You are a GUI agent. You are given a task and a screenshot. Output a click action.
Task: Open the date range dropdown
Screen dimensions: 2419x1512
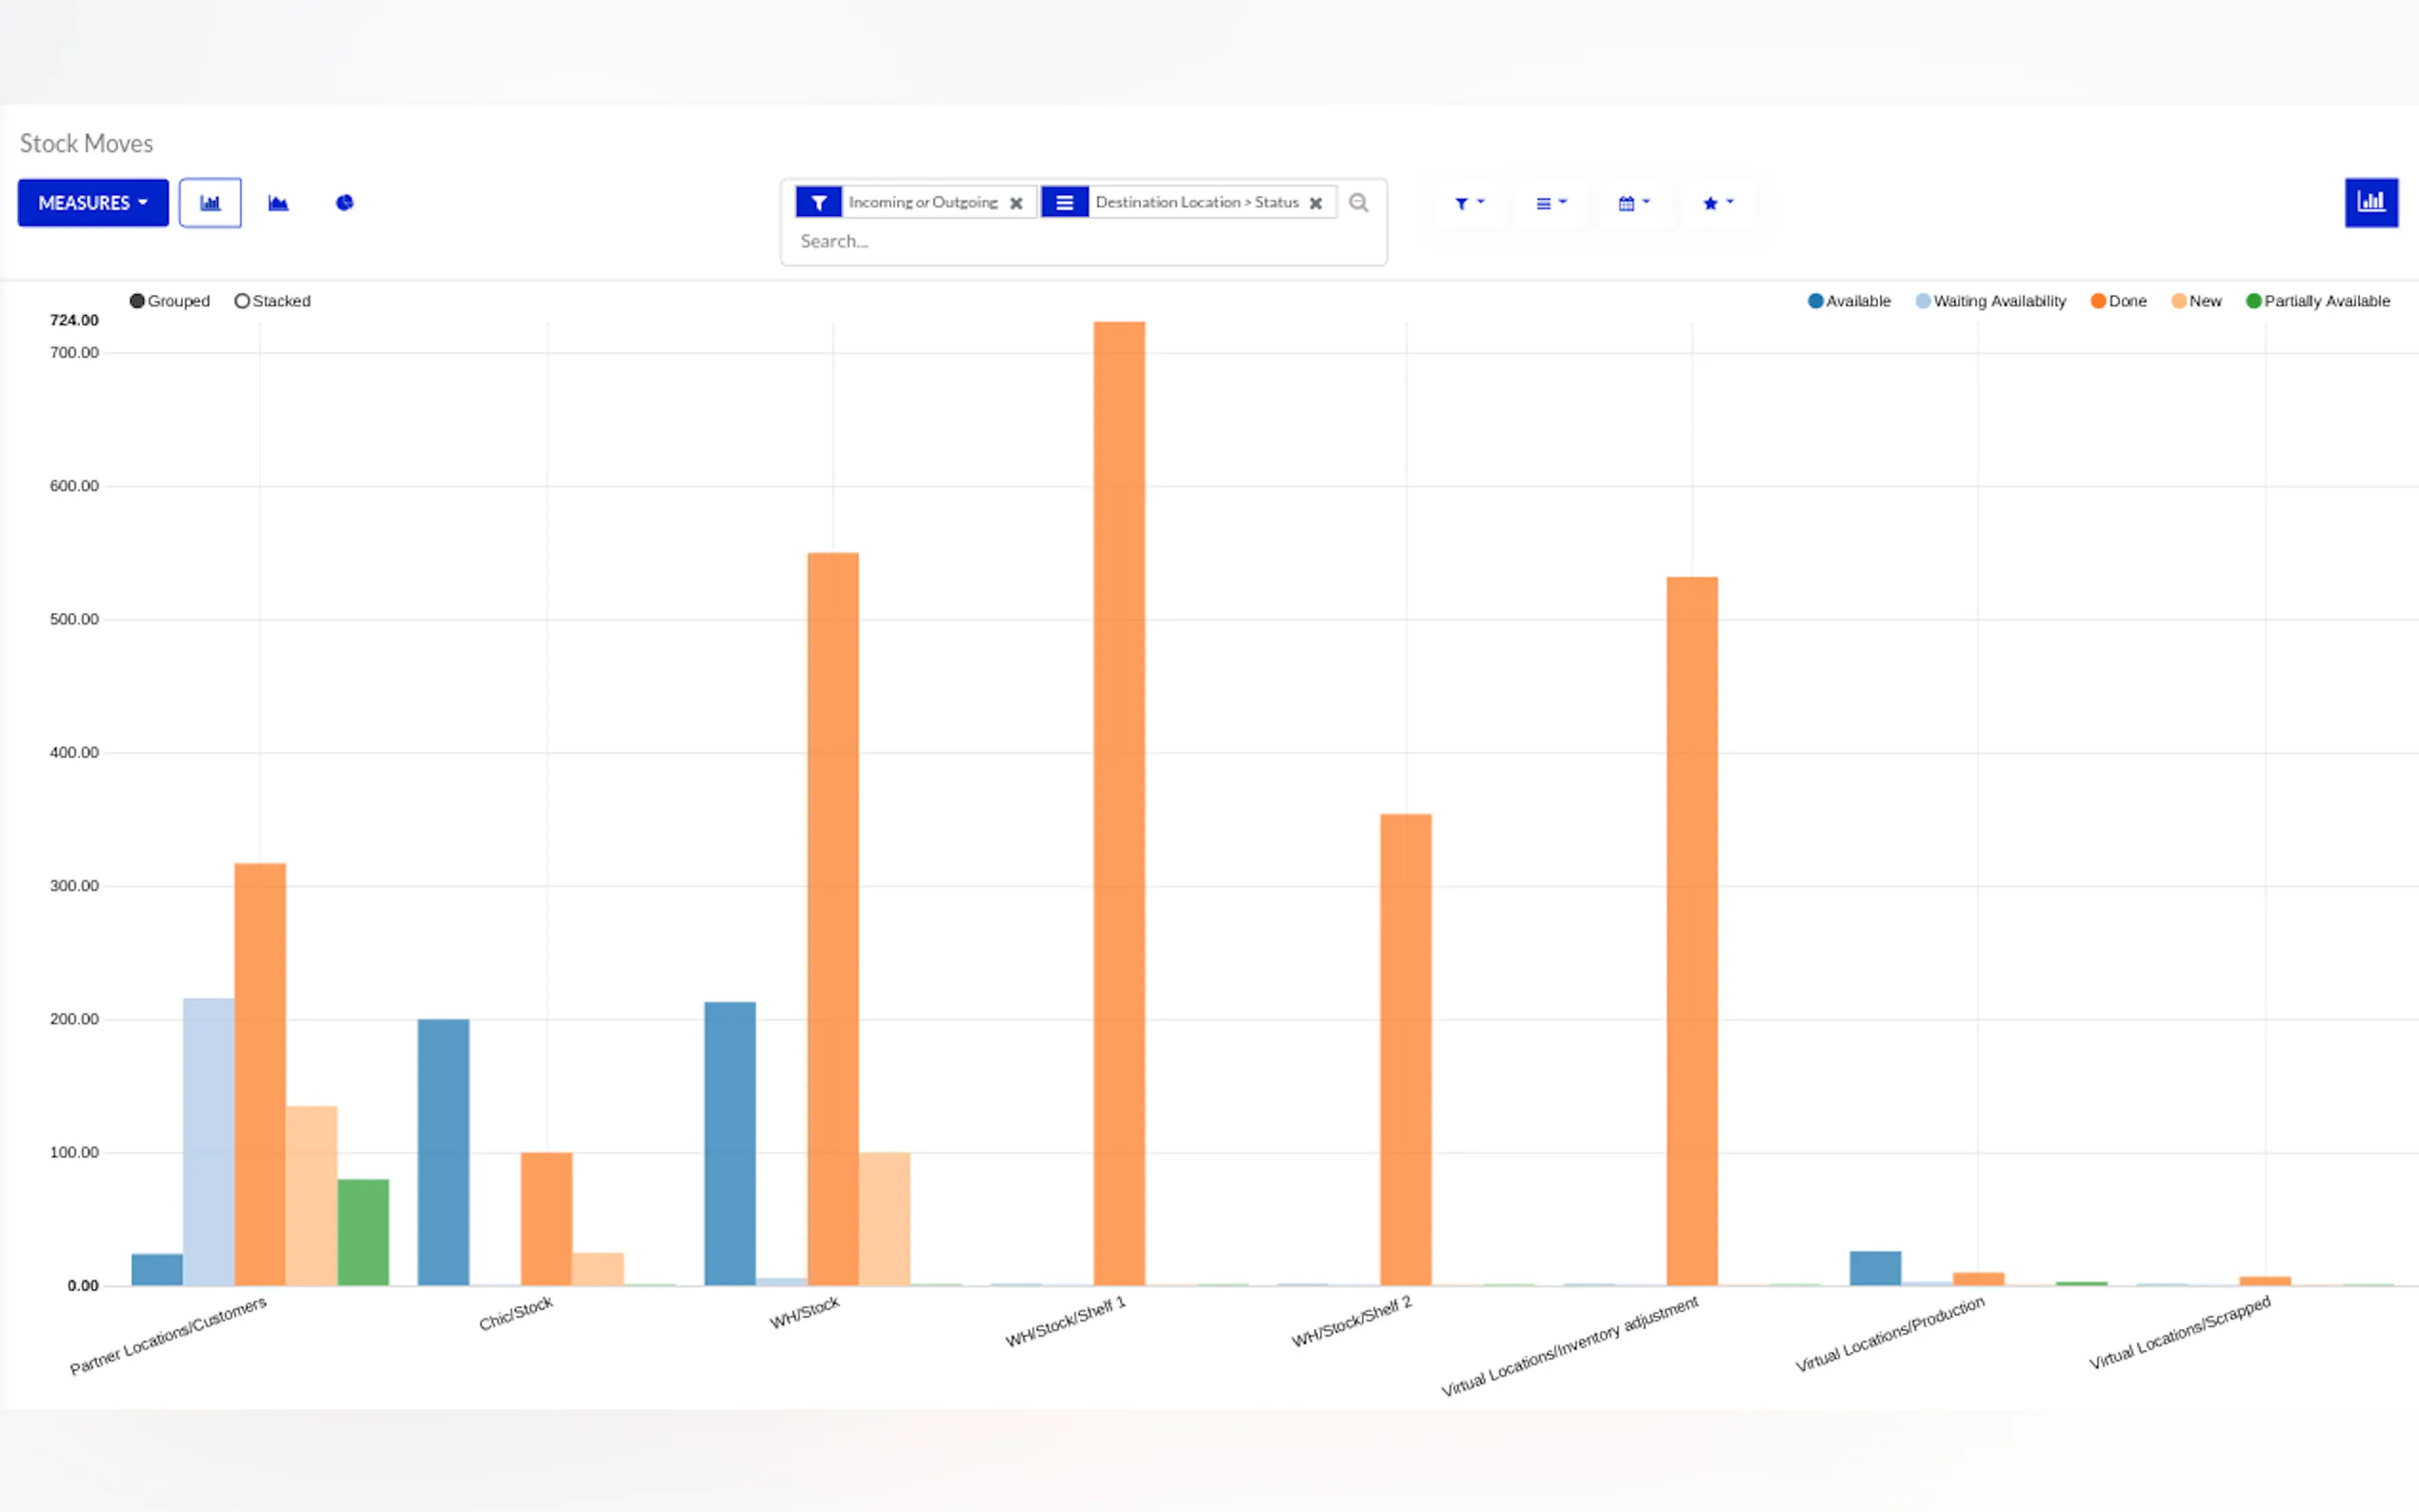point(1633,203)
